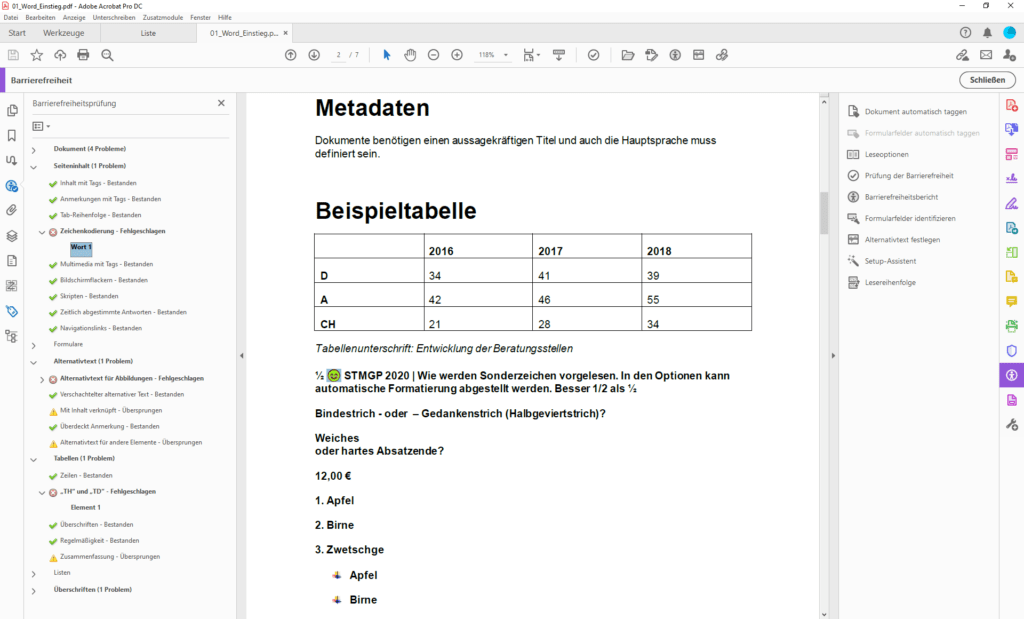Open the Zusatzmodule menu
This screenshot has height=619, width=1024.
tap(163, 18)
